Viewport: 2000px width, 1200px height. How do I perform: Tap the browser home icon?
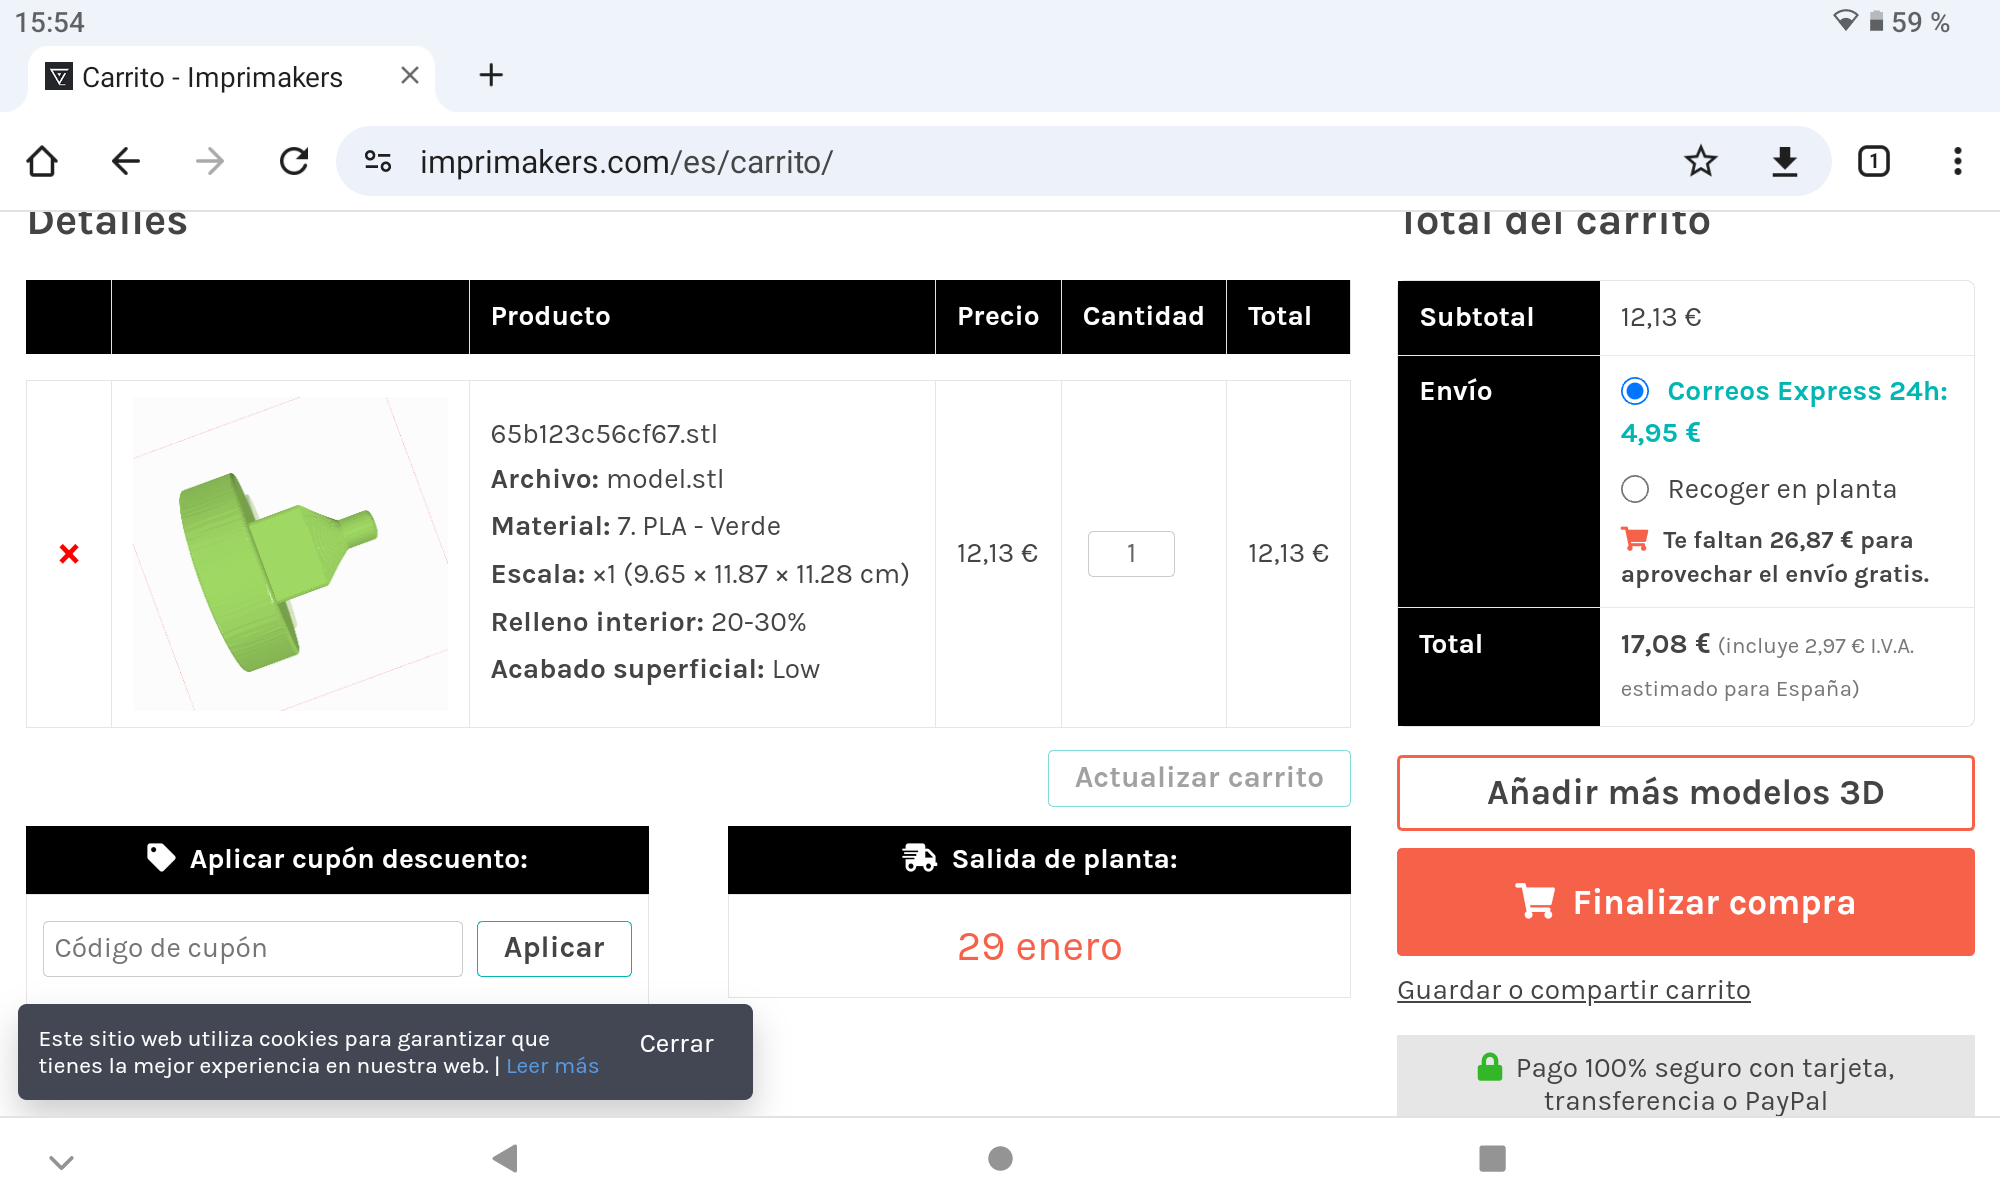tap(42, 161)
